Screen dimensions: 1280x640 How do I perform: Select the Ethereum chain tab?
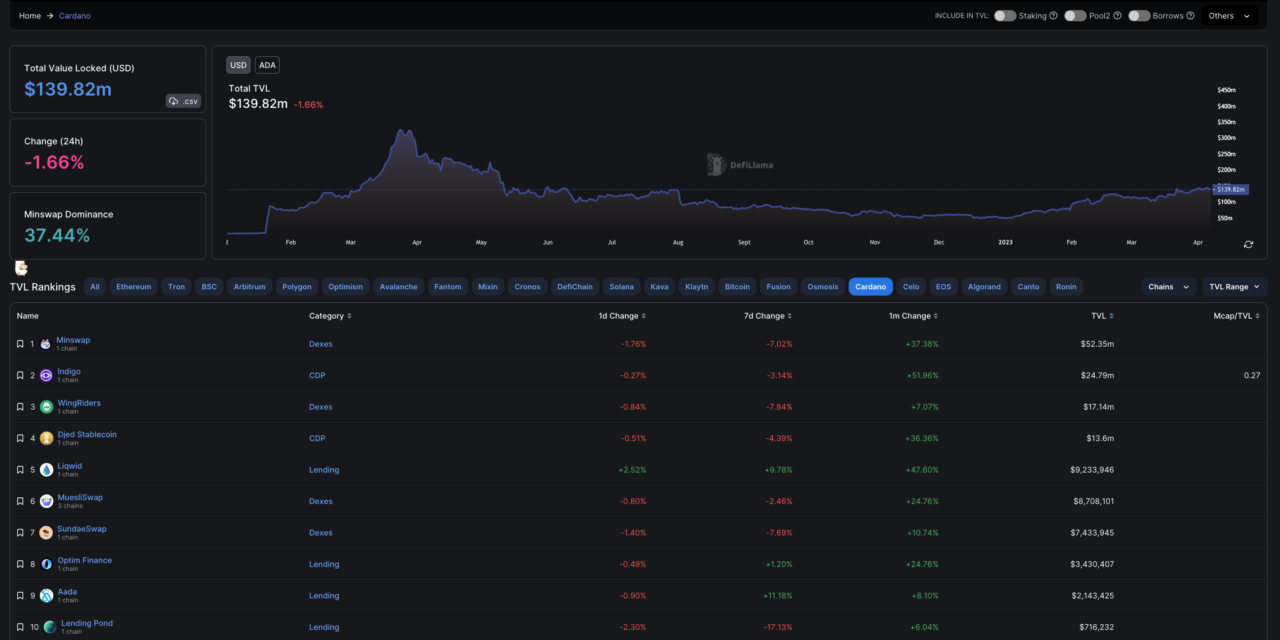(x=133, y=287)
